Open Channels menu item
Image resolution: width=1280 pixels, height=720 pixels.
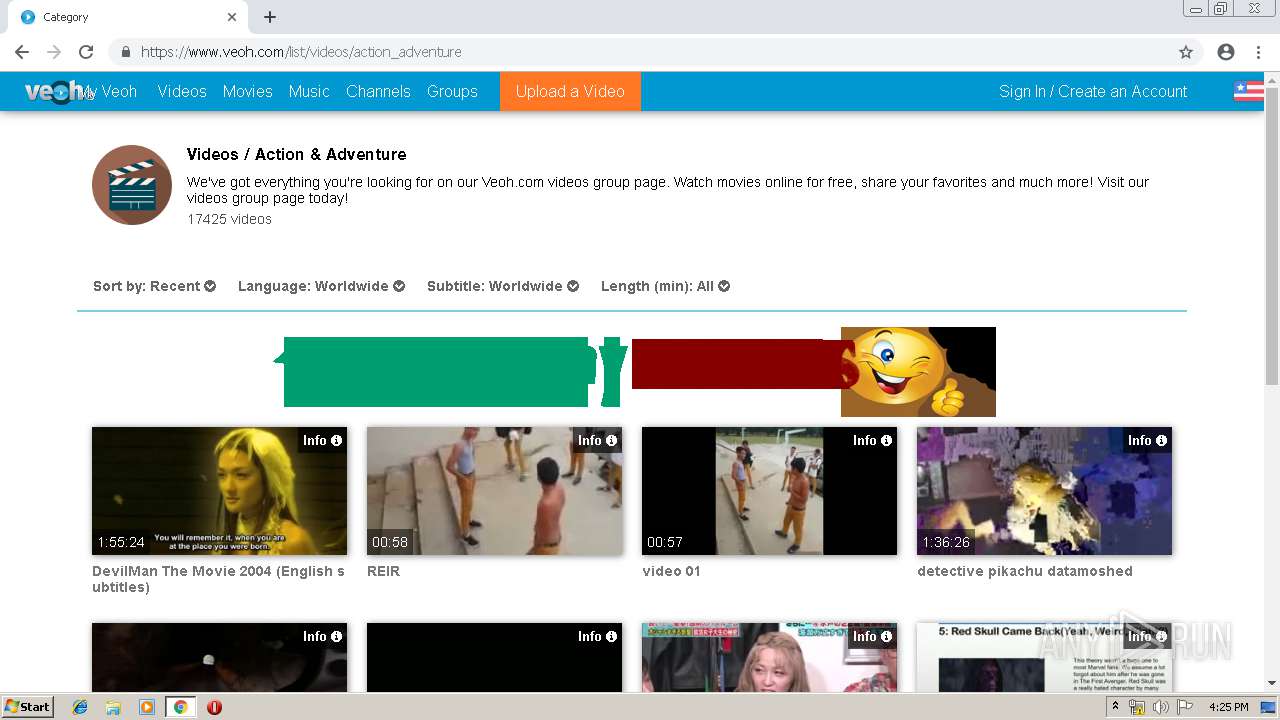378,91
